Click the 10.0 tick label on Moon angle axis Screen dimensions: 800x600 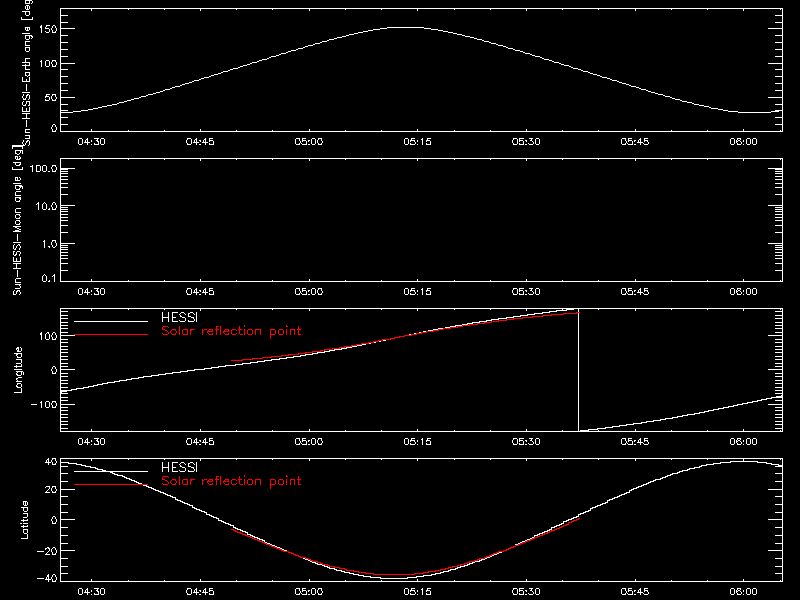[46, 206]
